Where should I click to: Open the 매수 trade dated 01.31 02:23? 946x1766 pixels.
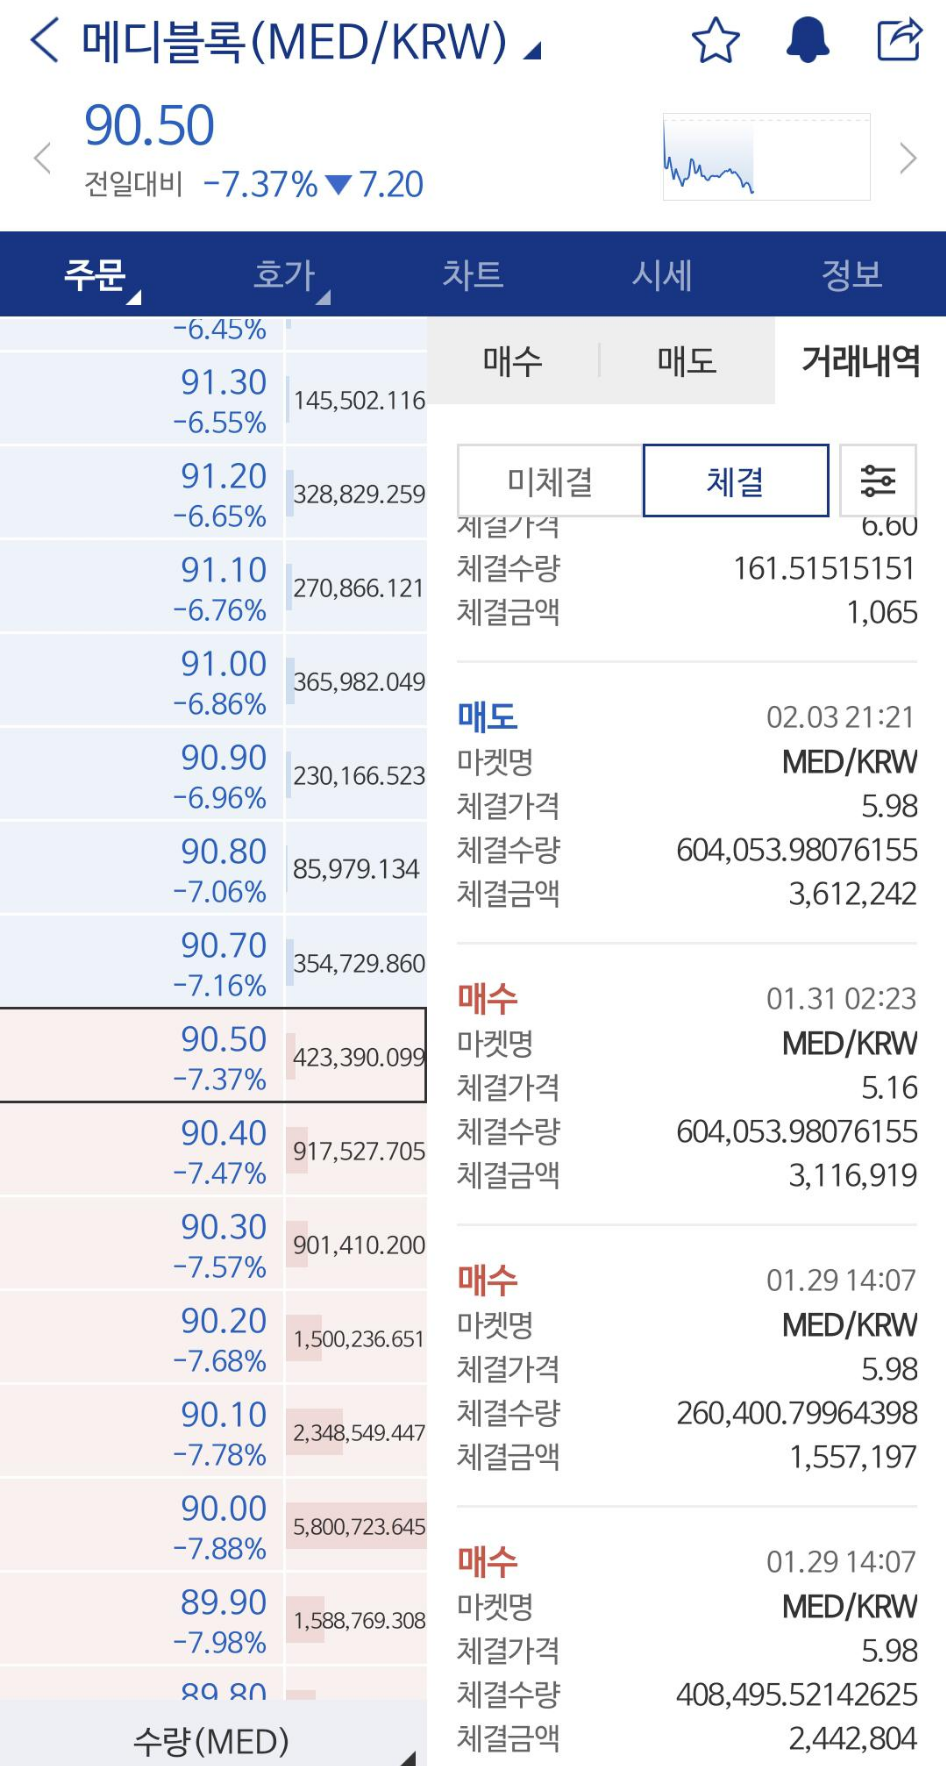(x=687, y=1086)
